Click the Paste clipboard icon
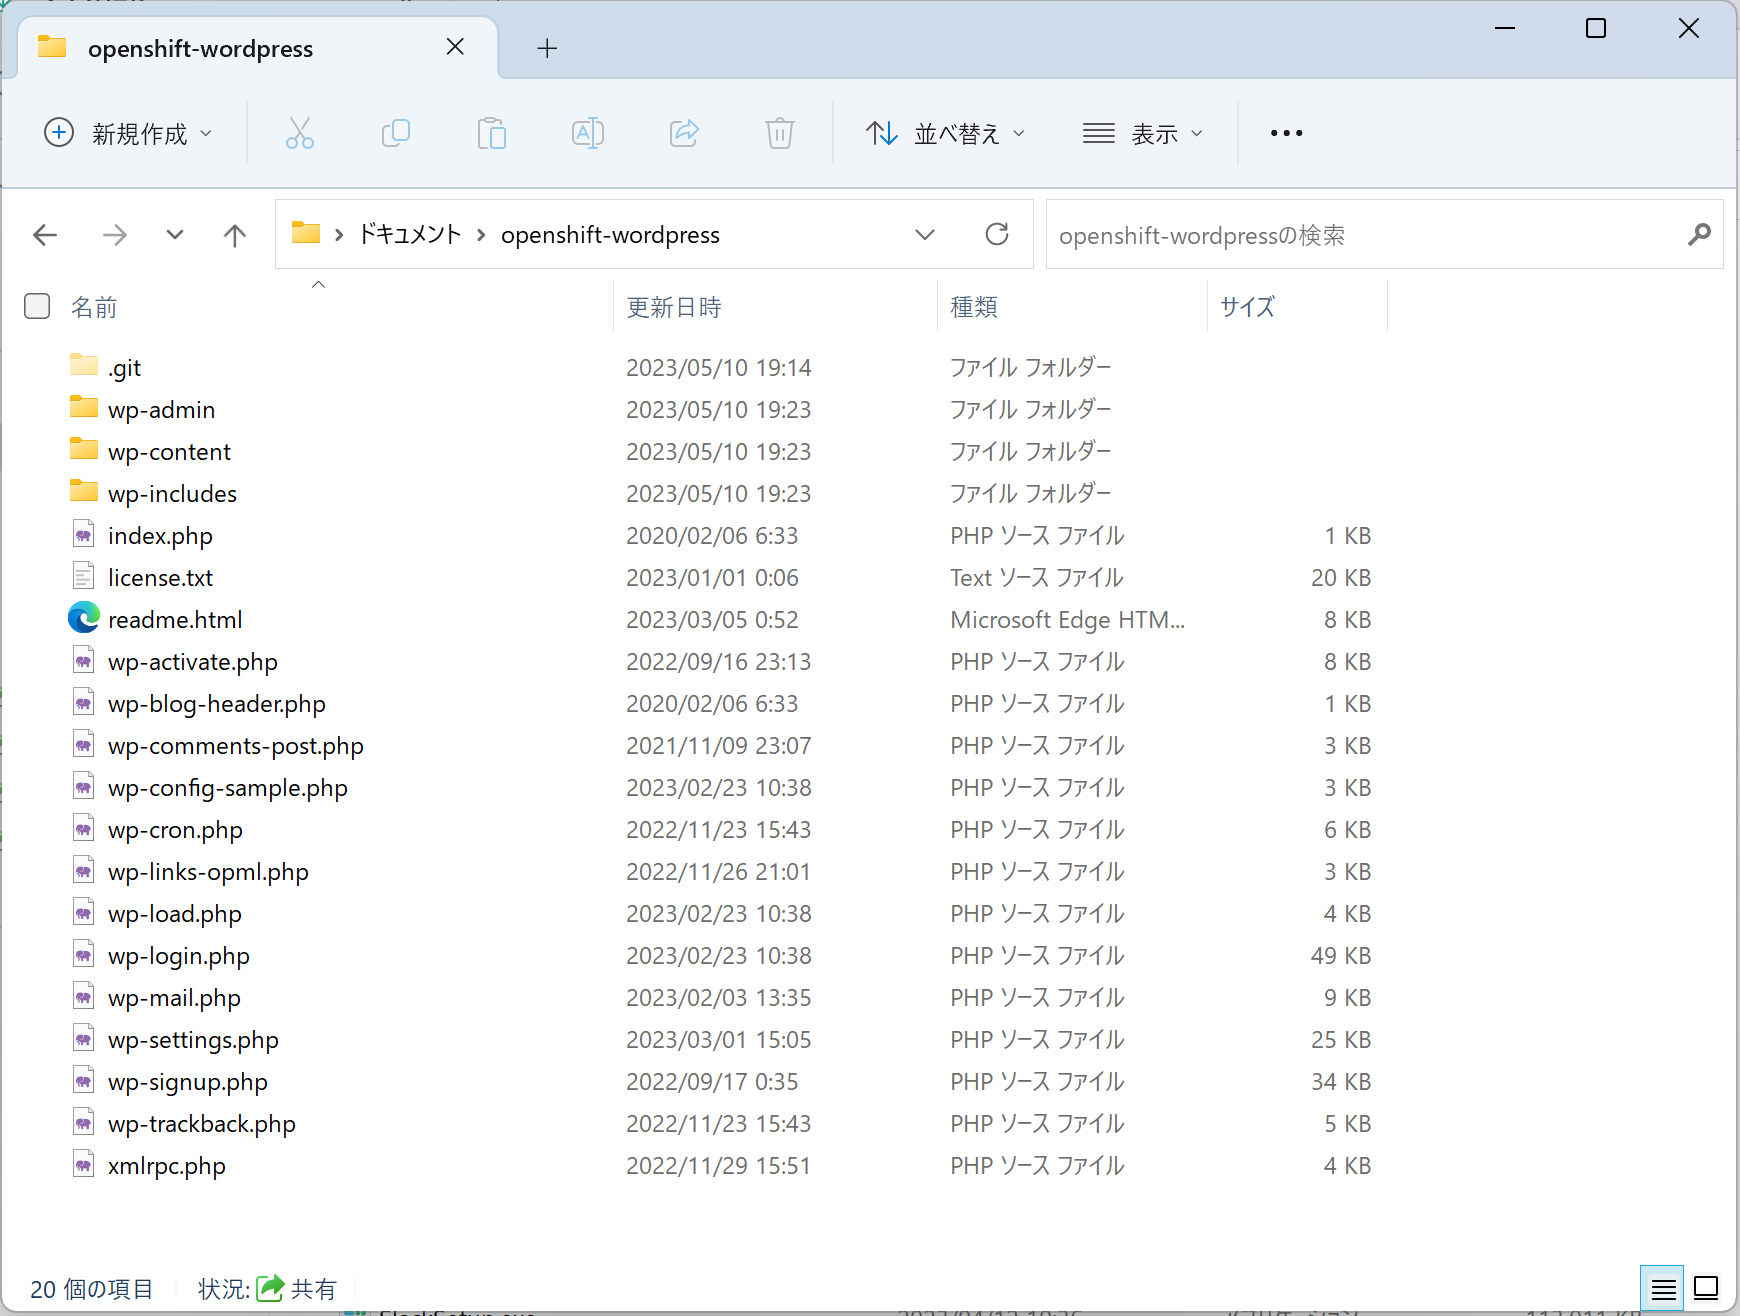 [492, 133]
